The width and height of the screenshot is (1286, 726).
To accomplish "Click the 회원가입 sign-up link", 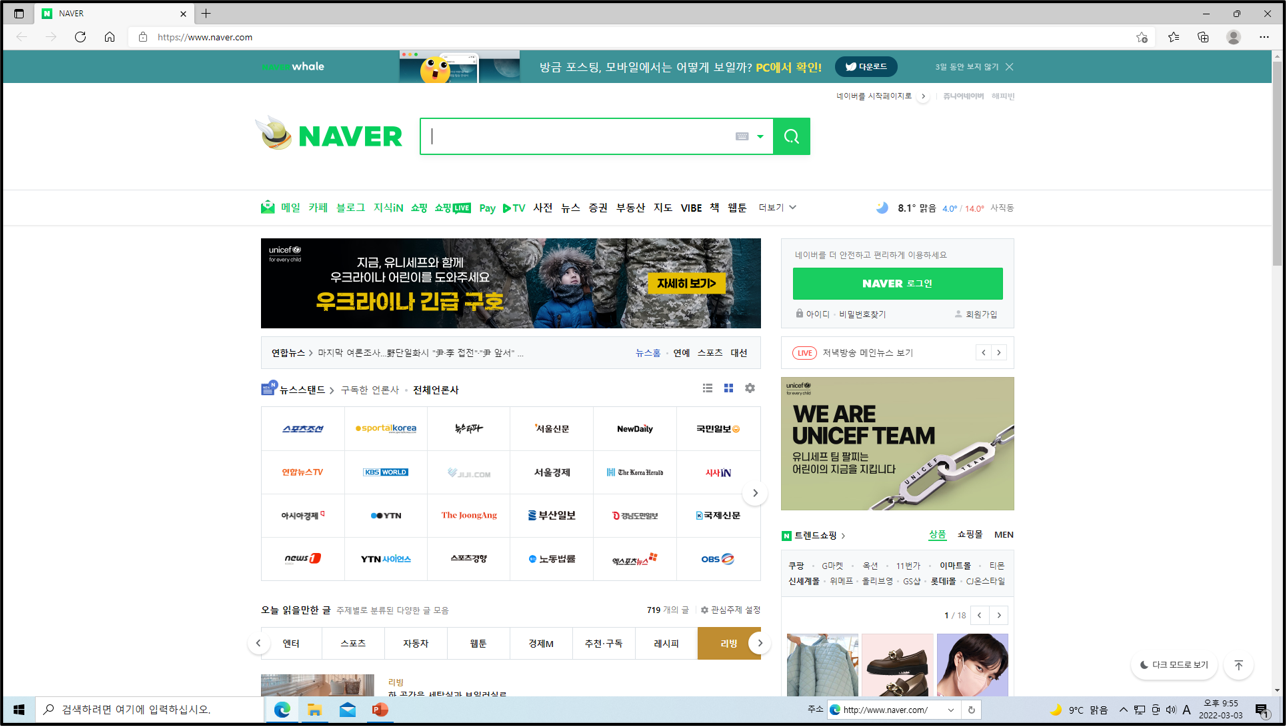I will point(976,314).
